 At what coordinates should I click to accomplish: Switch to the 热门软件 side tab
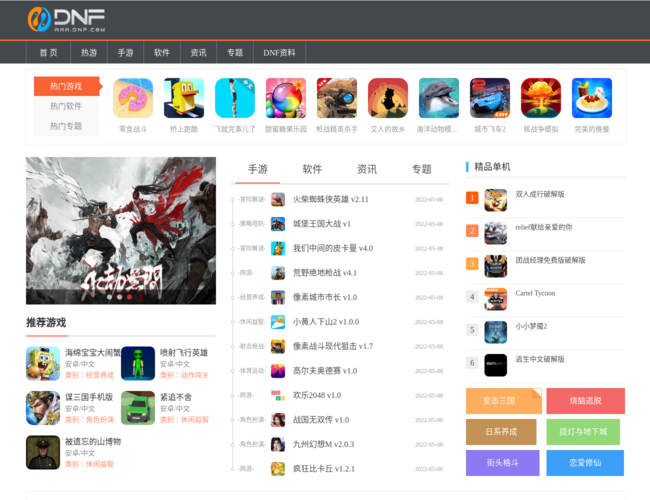(x=66, y=106)
